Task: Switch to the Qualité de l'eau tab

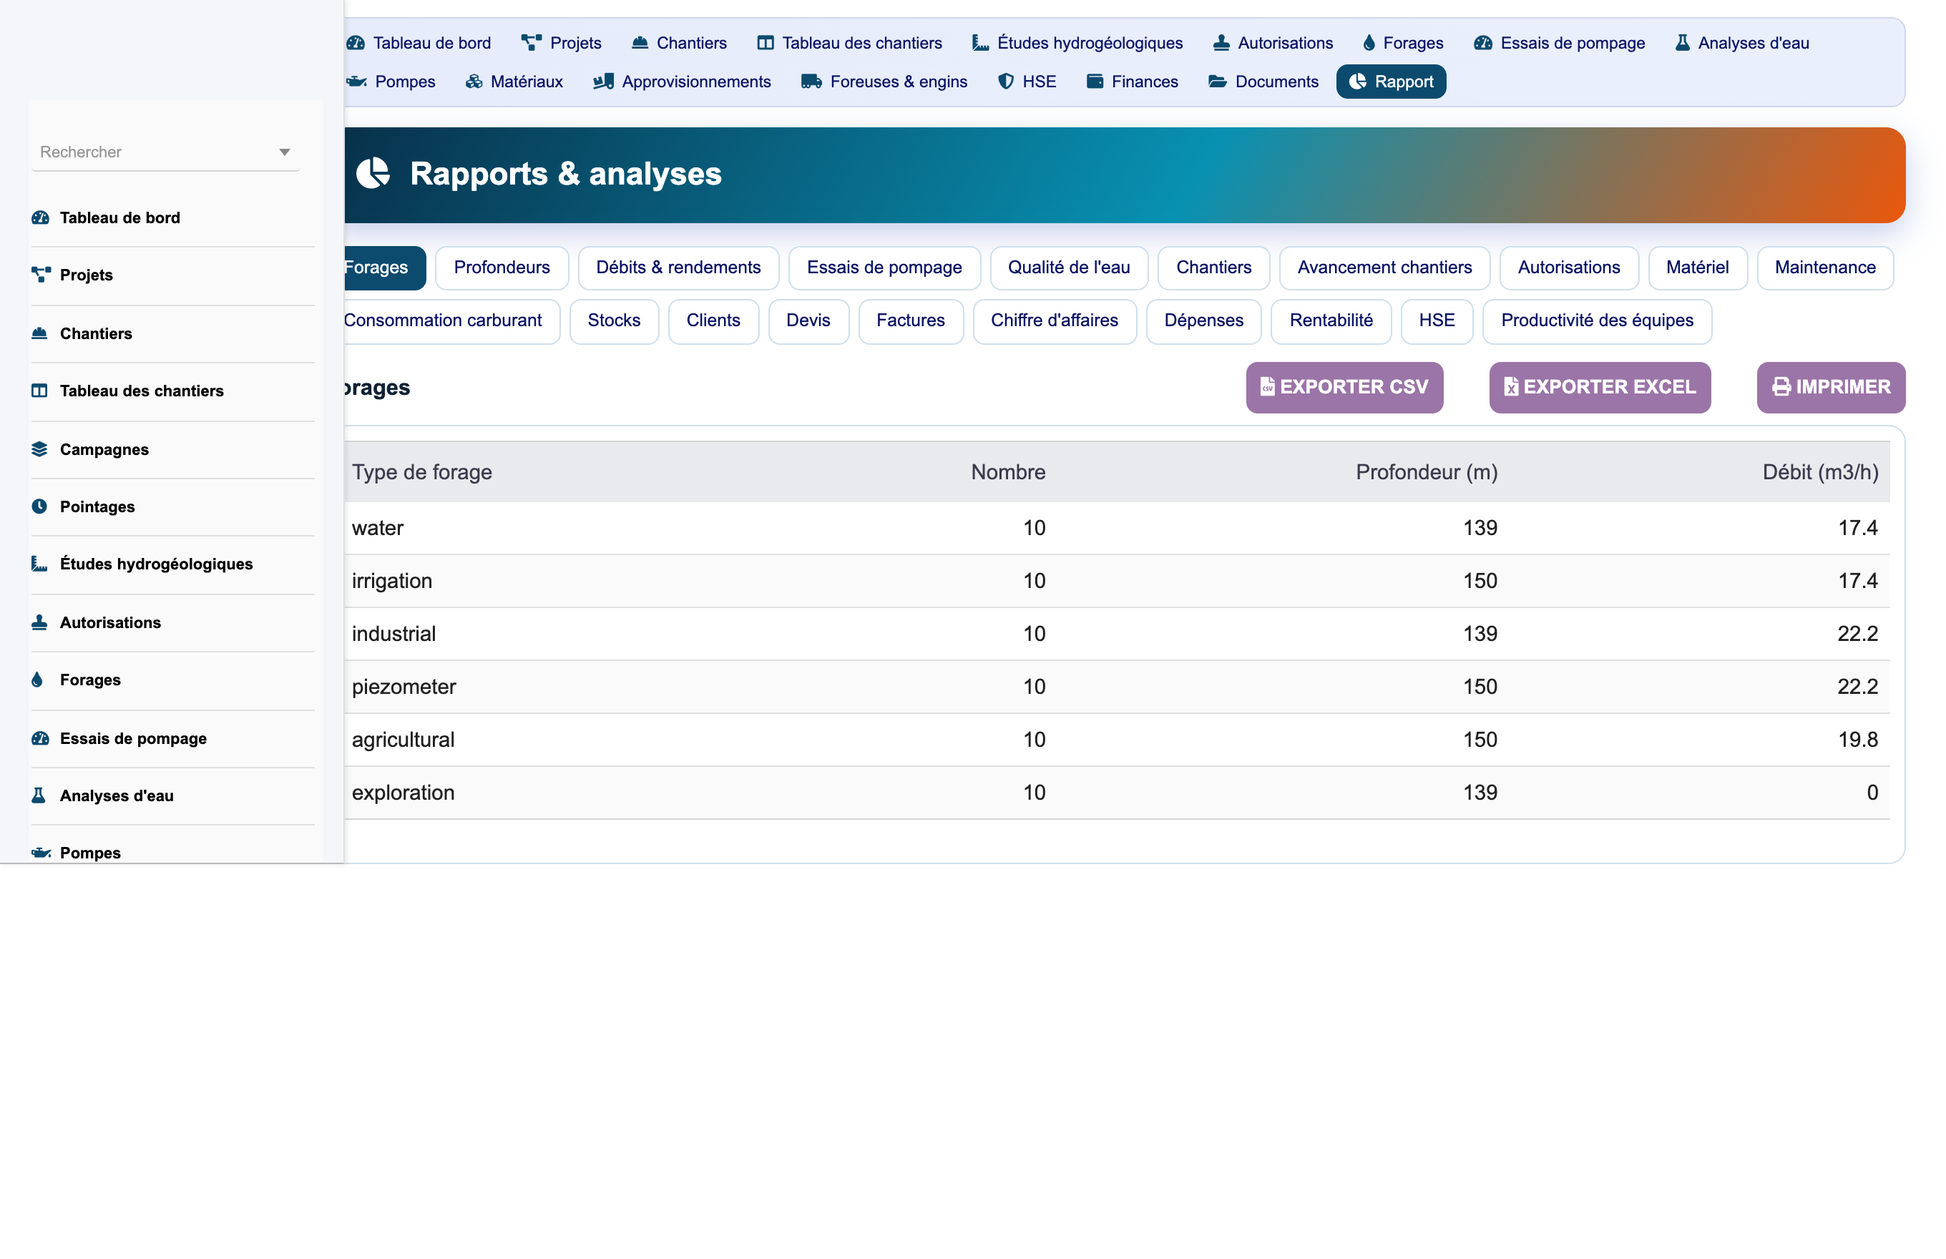Action: 1069,268
